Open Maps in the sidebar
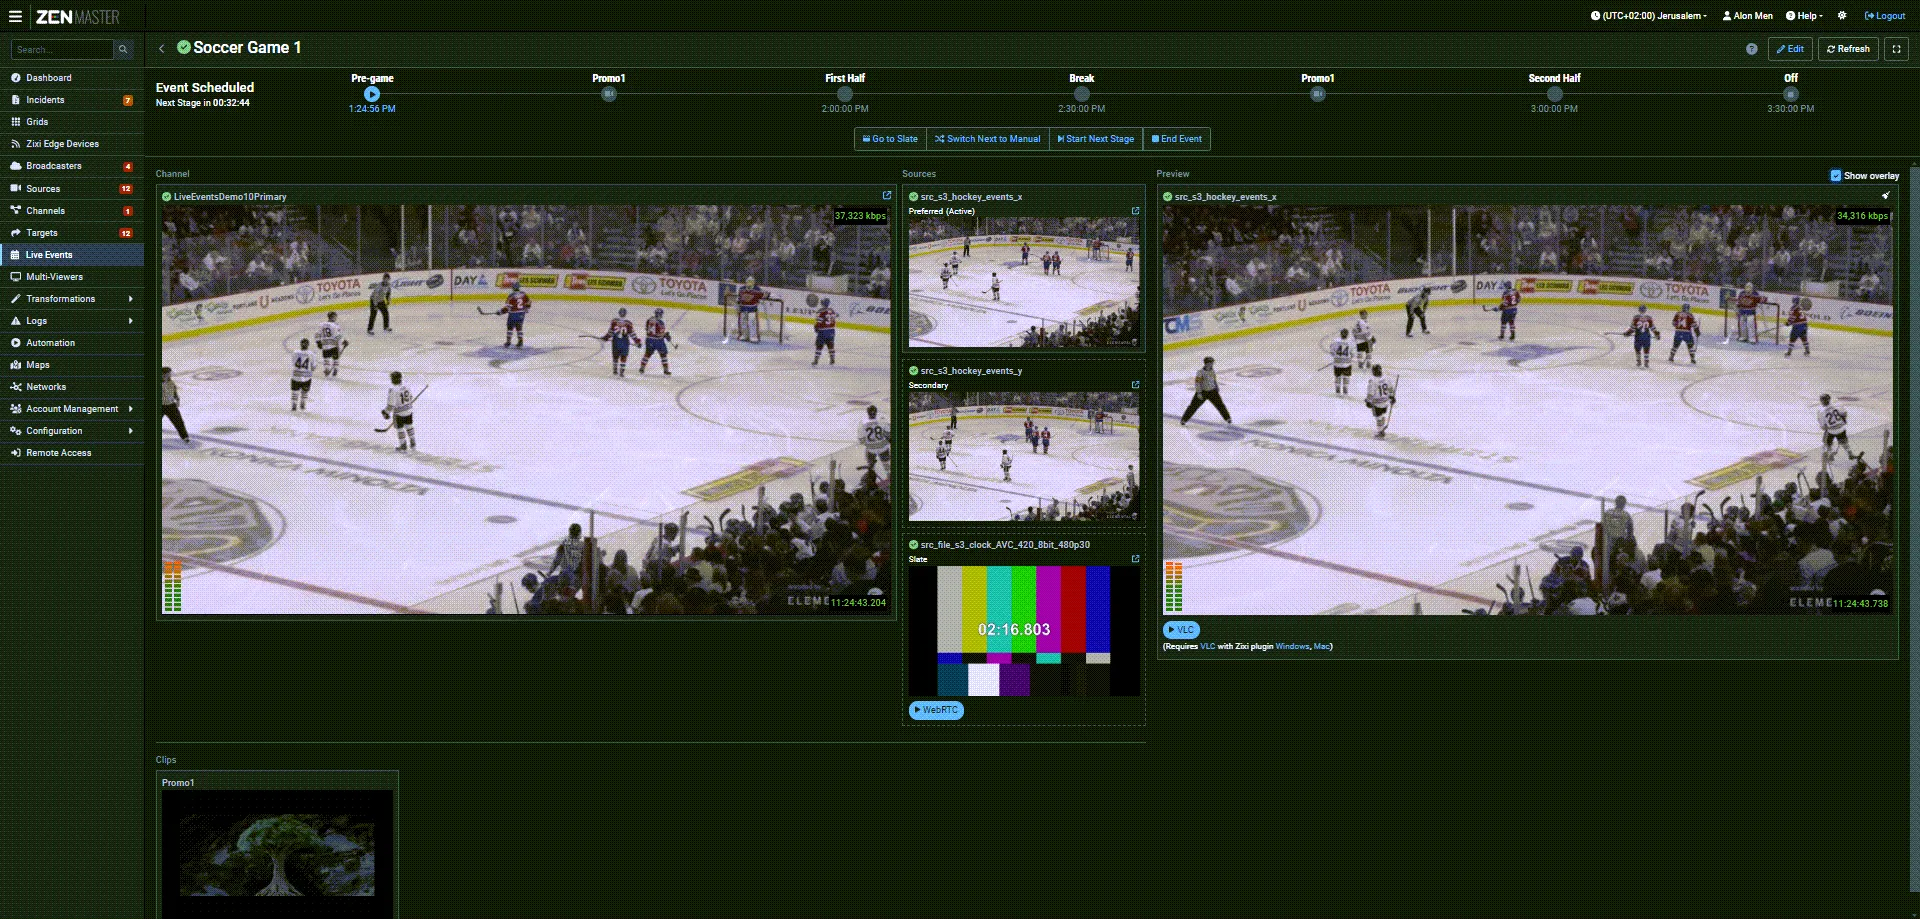 pyautogui.click(x=72, y=365)
